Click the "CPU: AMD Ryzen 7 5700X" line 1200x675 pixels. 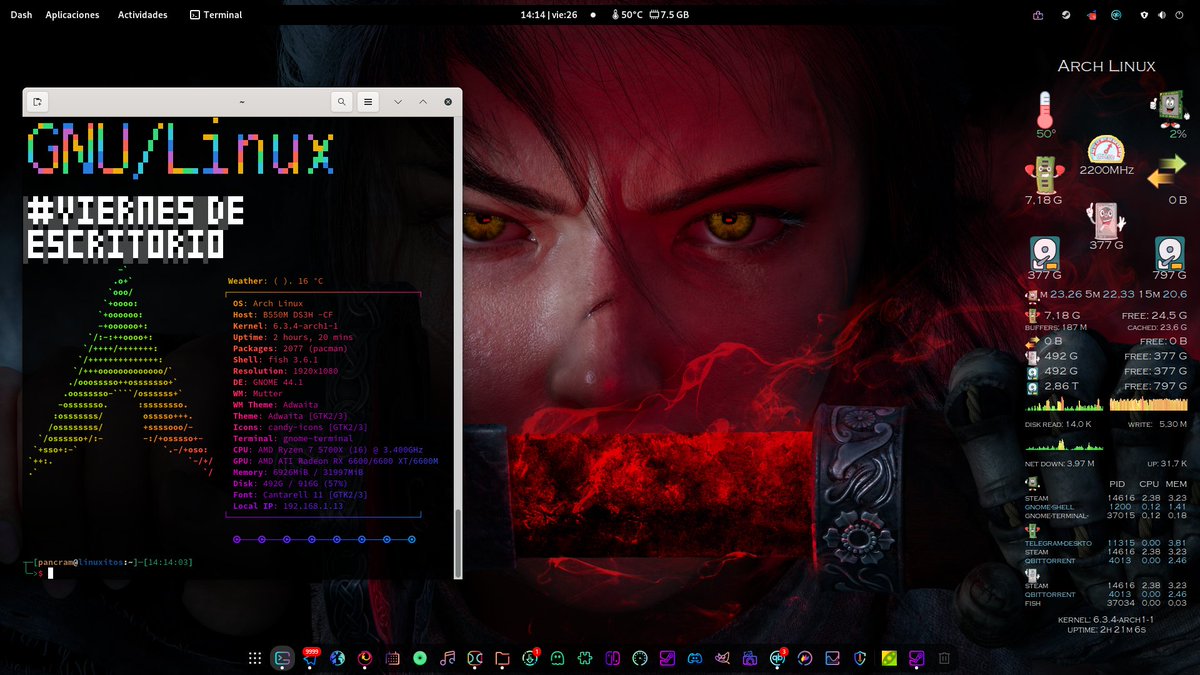(x=327, y=450)
